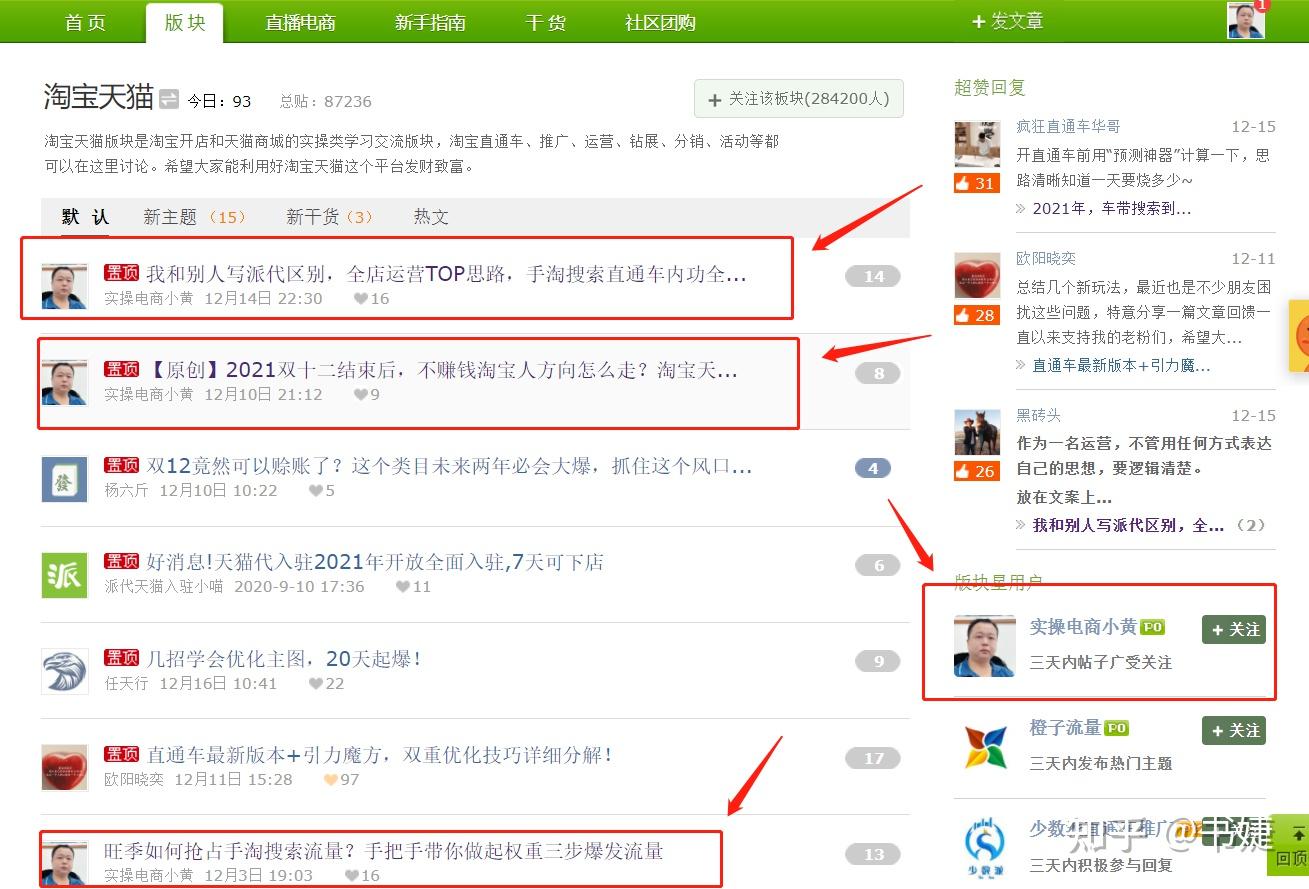Switch to 新干货 (3) tab
Screen dimensions: 1309x889
point(330,217)
